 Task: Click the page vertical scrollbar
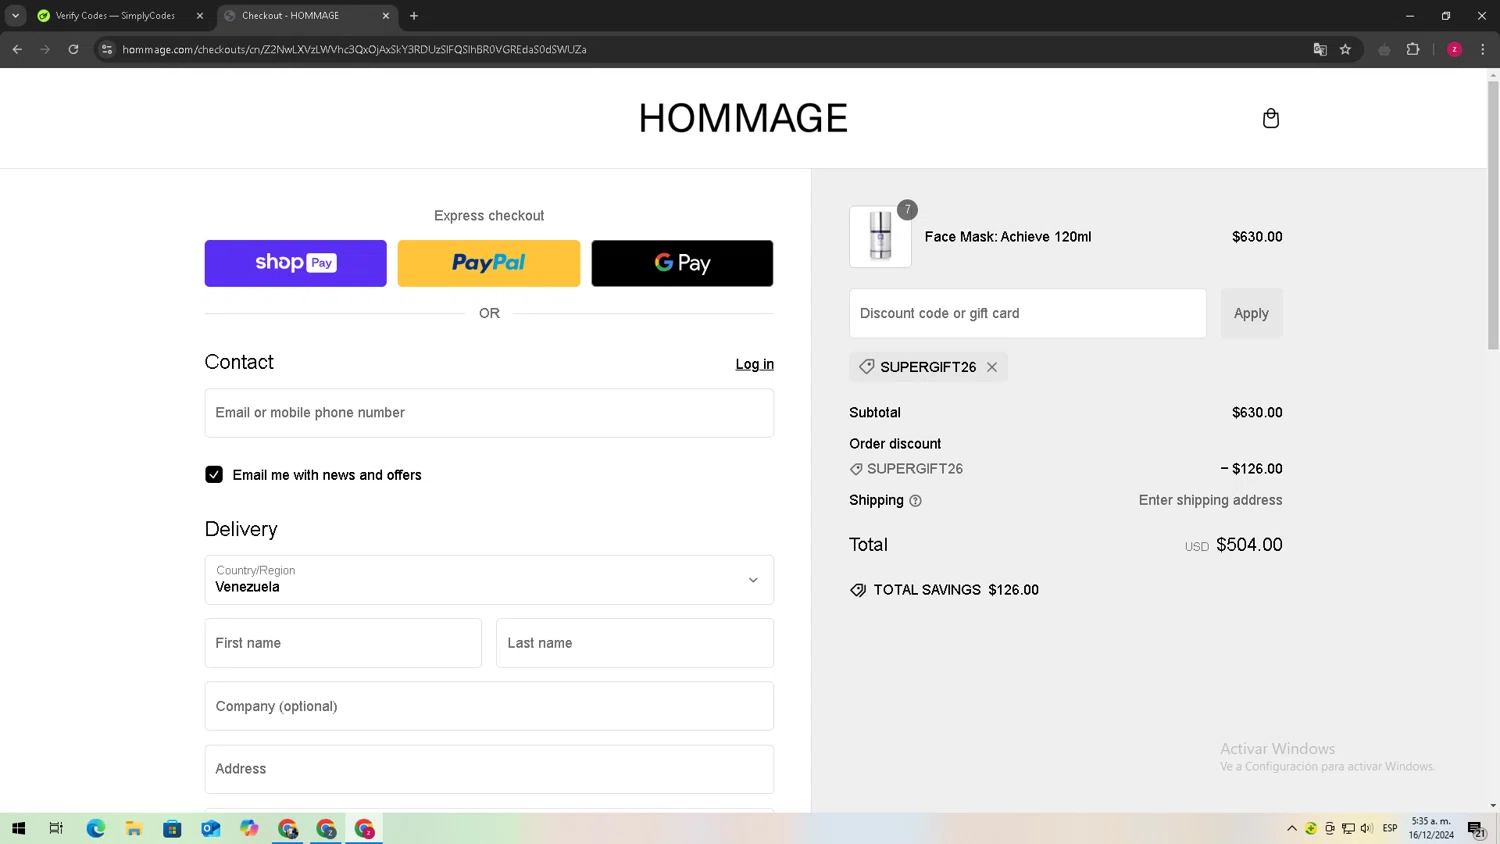[x=1493, y=215]
